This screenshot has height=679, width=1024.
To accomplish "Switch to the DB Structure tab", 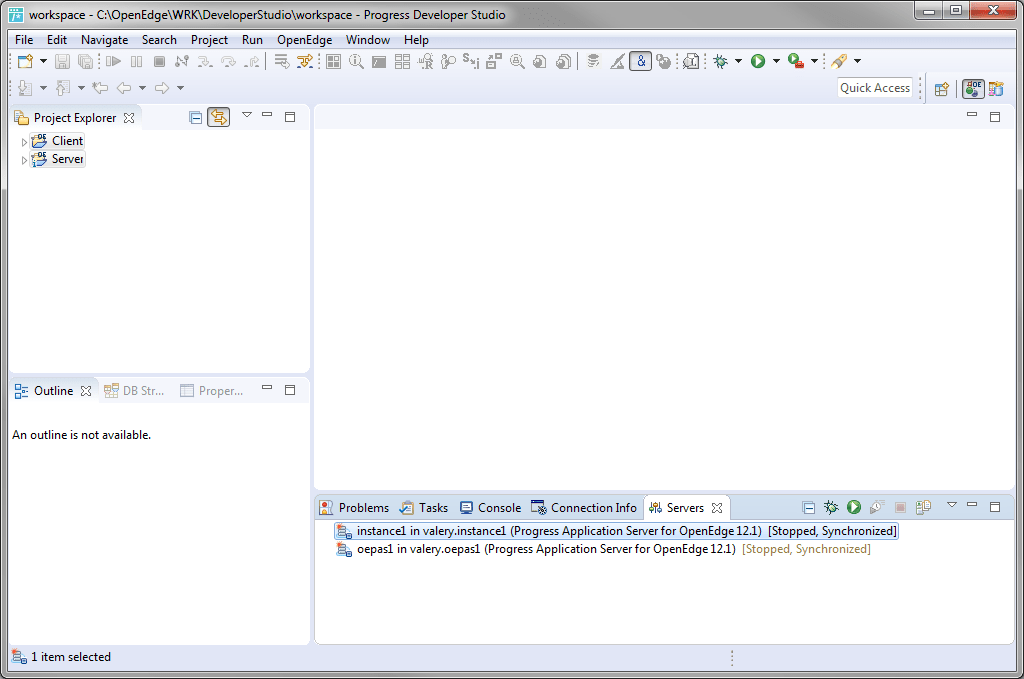I will click(x=135, y=390).
